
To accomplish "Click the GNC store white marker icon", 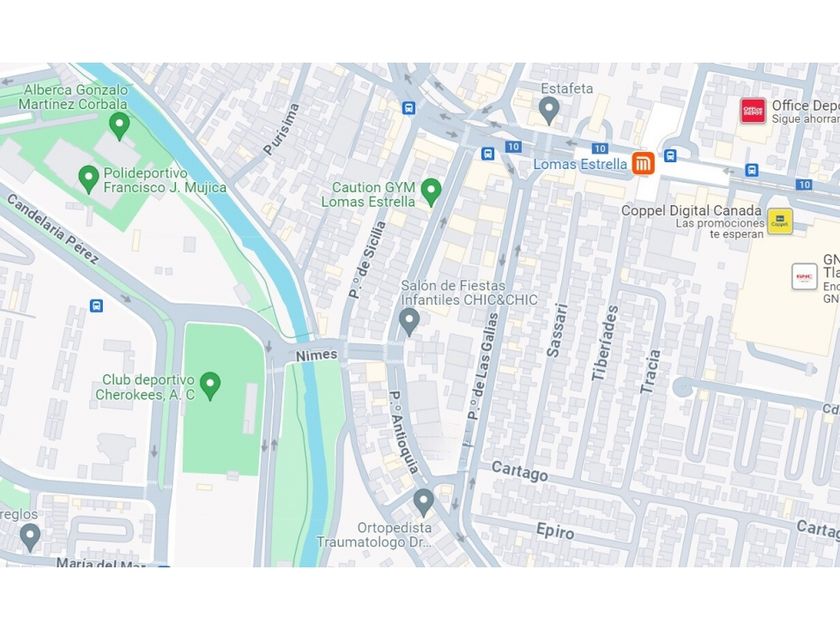I will 805,277.
